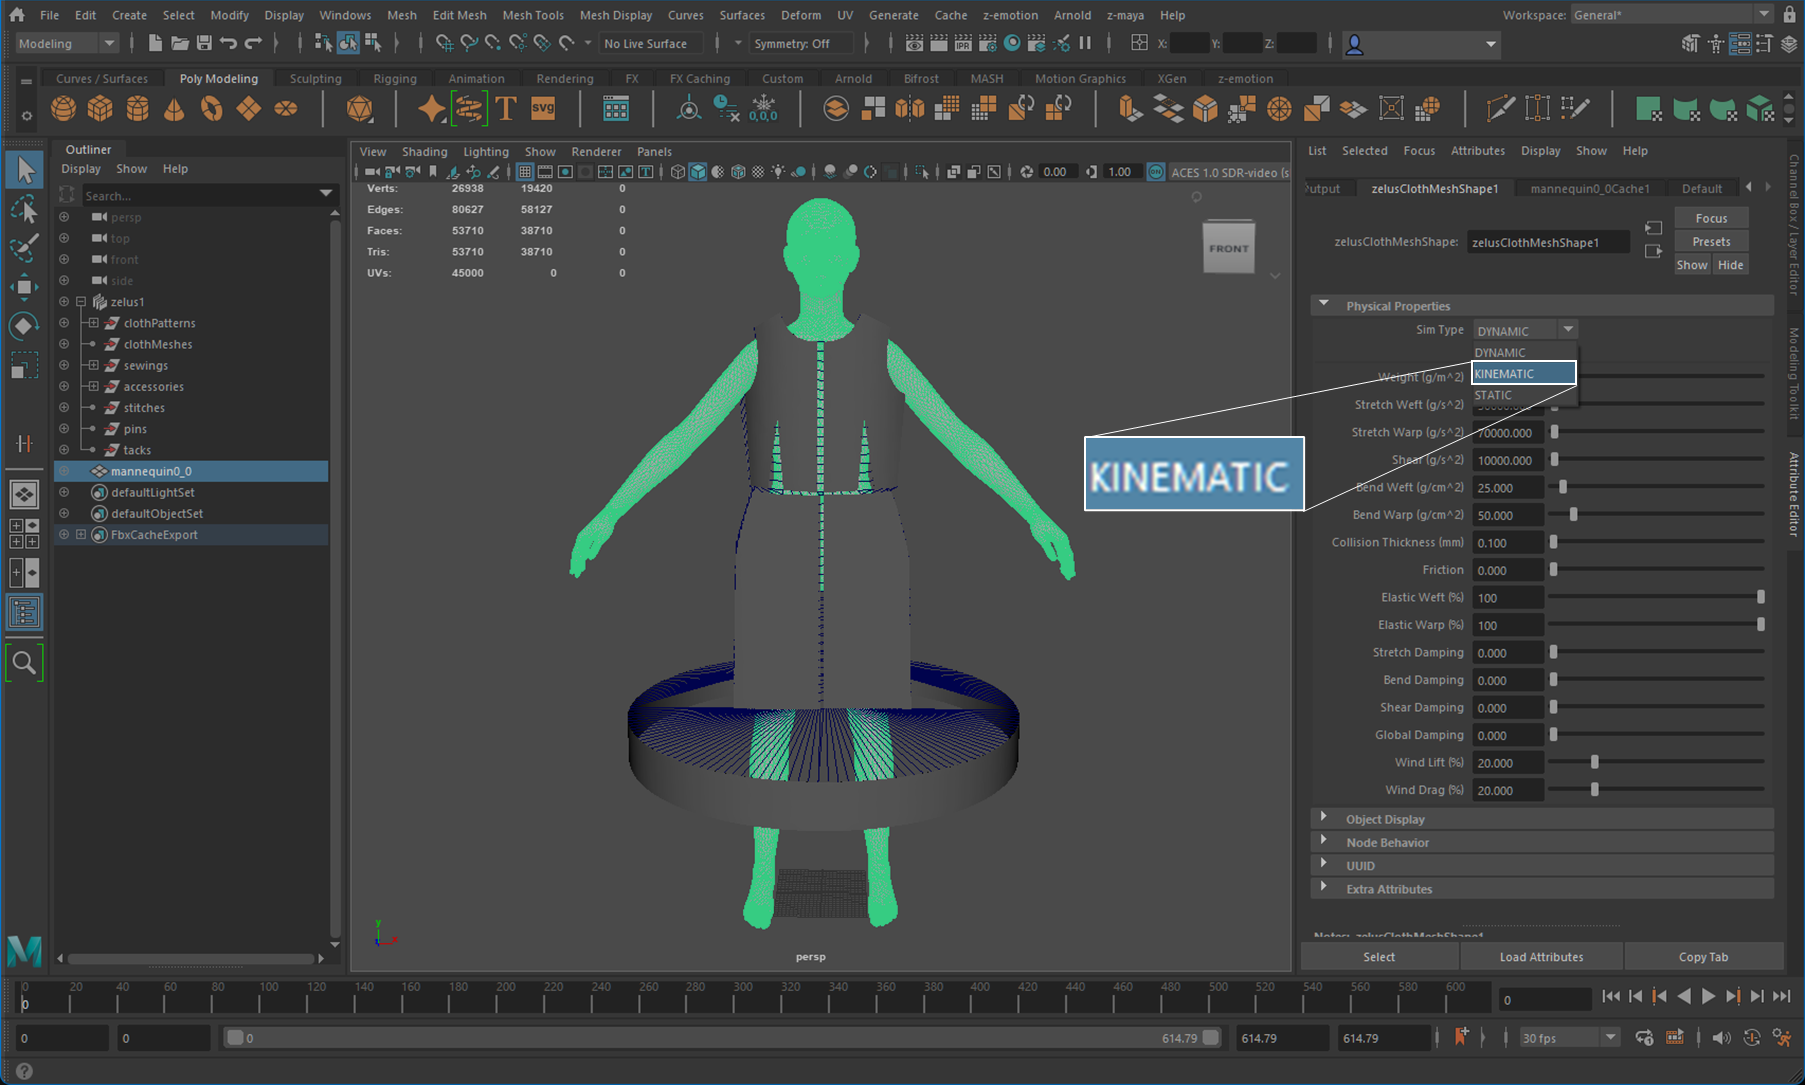Activate the Scale tool in toolbox
The image size is (1805, 1085).
[x=25, y=365]
